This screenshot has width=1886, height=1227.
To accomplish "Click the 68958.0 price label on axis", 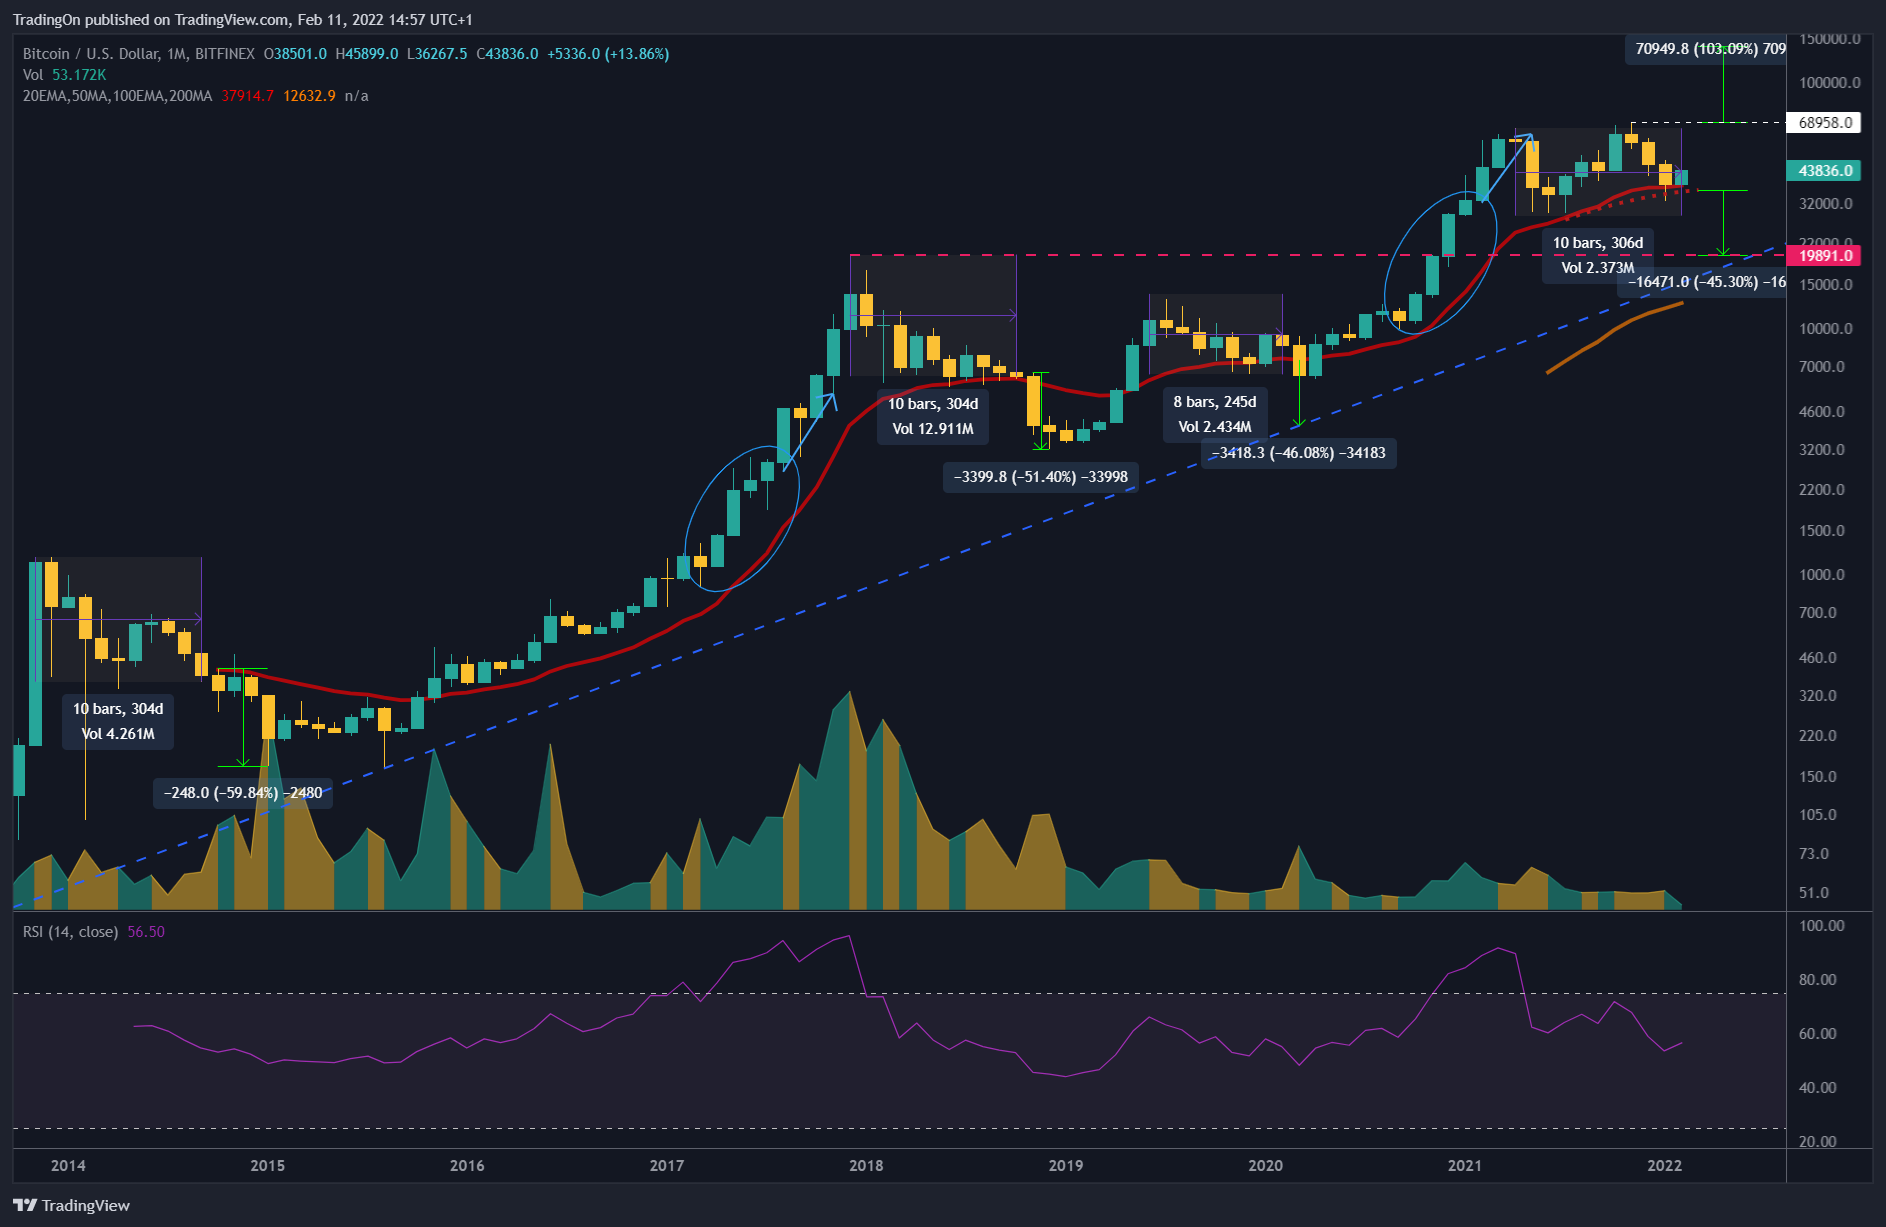I will 1825,123.
